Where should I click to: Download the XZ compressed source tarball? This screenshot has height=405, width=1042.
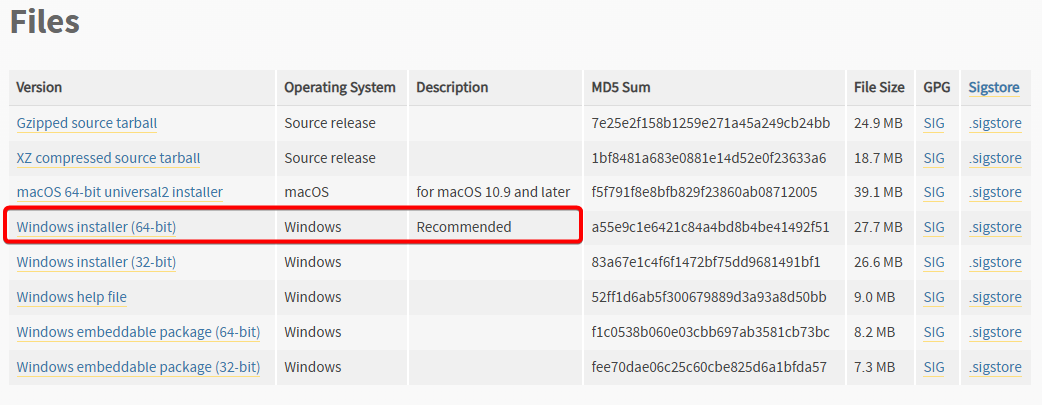108,158
